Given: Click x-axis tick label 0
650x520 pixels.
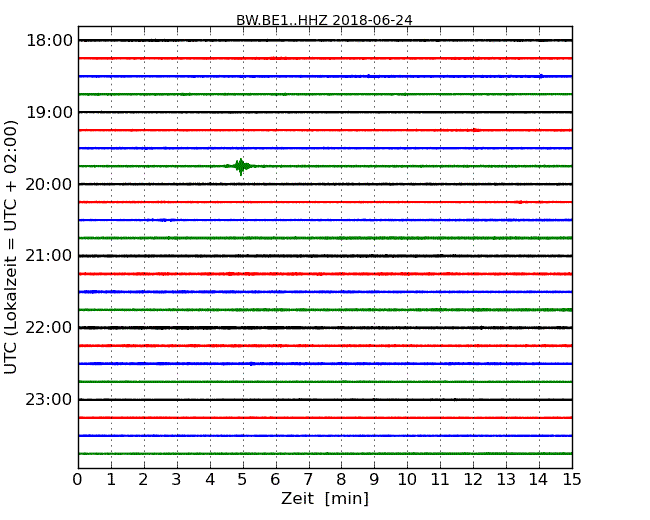Looking at the screenshot, I should click(78, 479).
